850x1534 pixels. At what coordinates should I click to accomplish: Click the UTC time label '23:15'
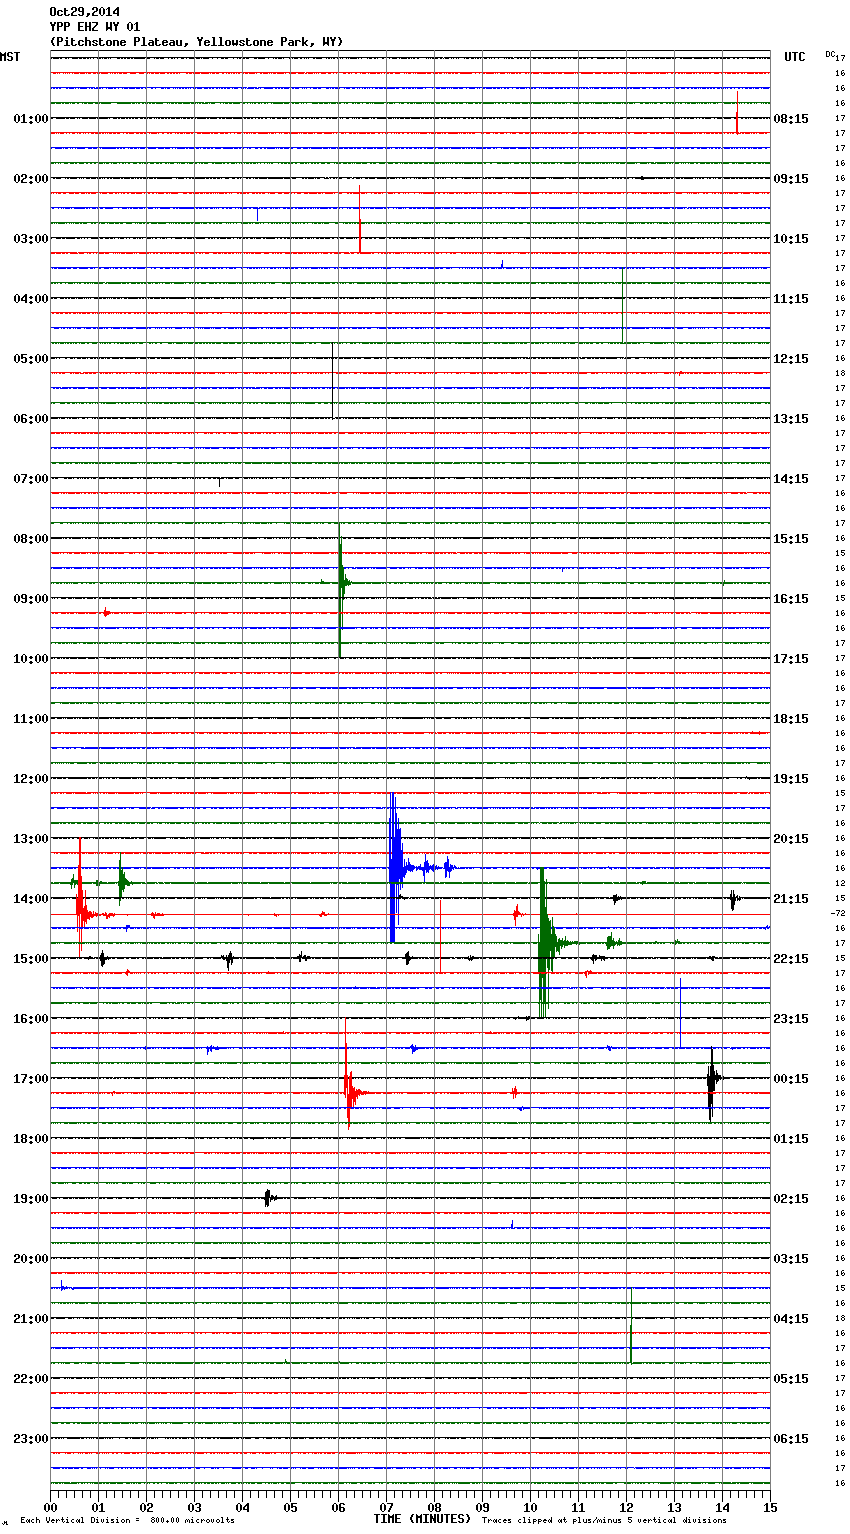coord(791,1019)
